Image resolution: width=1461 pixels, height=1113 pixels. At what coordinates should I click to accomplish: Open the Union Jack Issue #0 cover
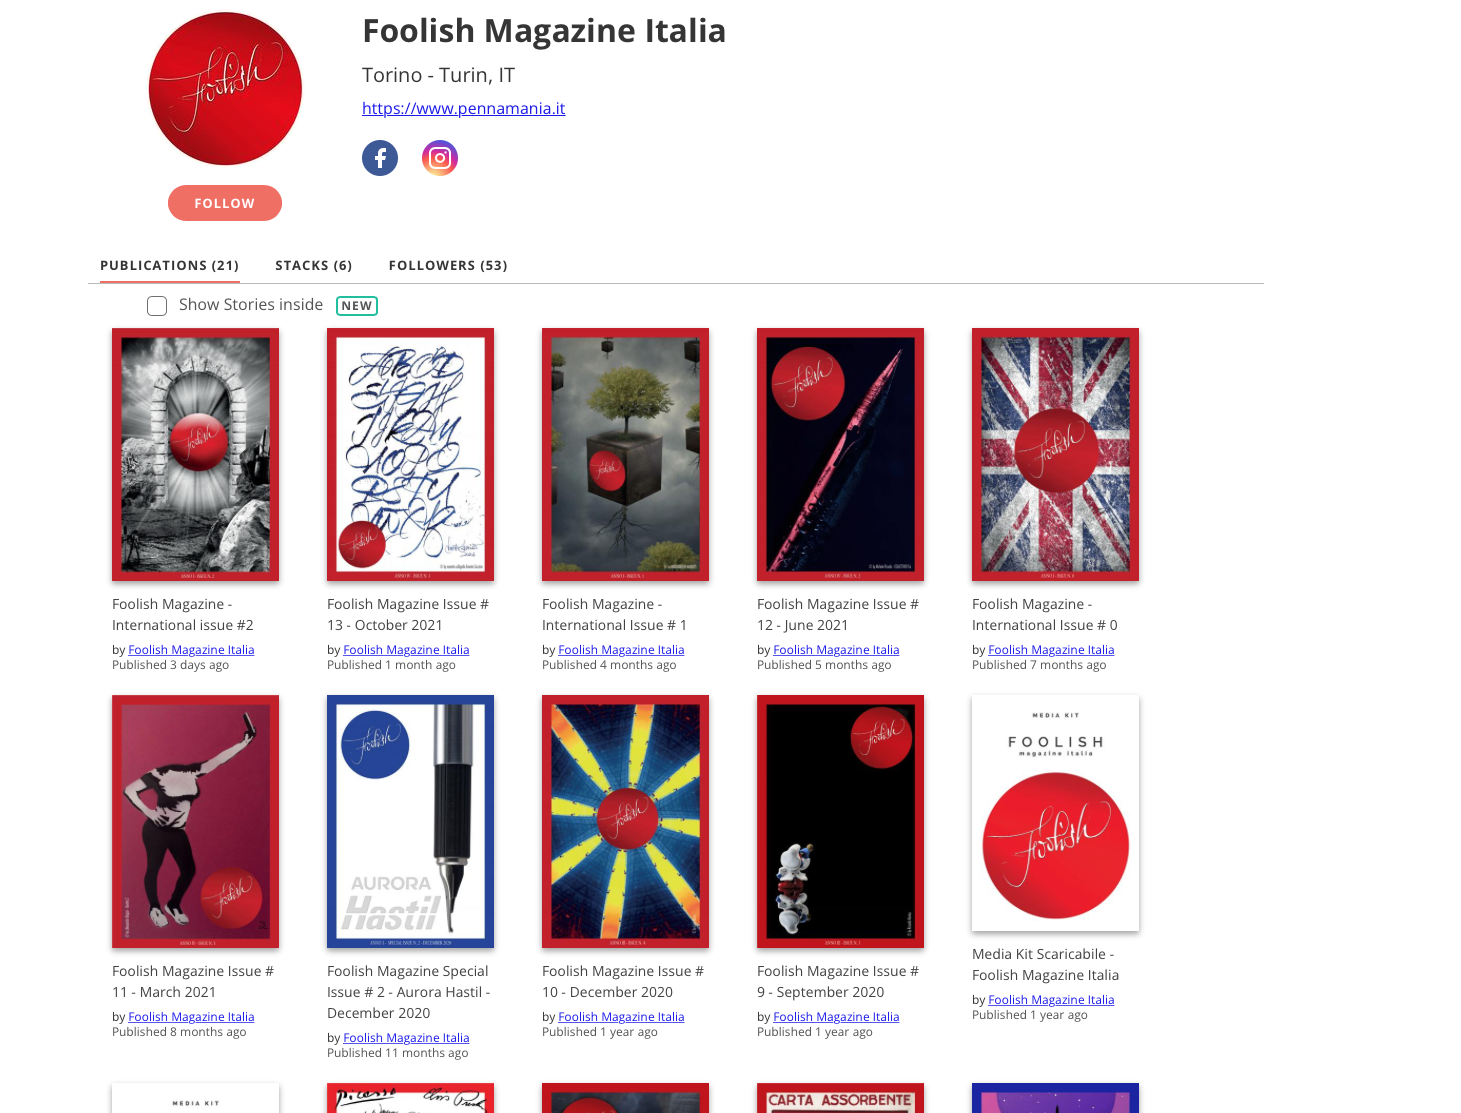click(1056, 454)
